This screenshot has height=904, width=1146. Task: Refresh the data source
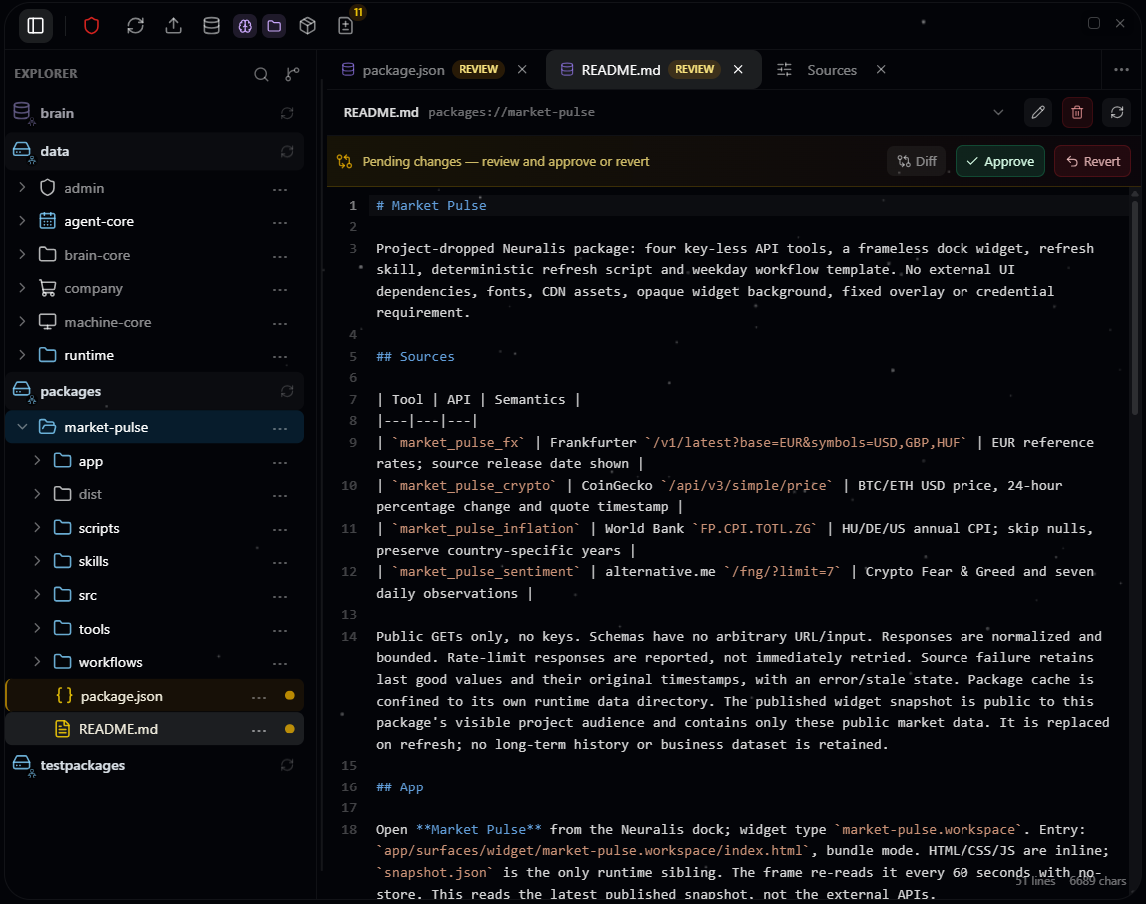[x=286, y=151]
